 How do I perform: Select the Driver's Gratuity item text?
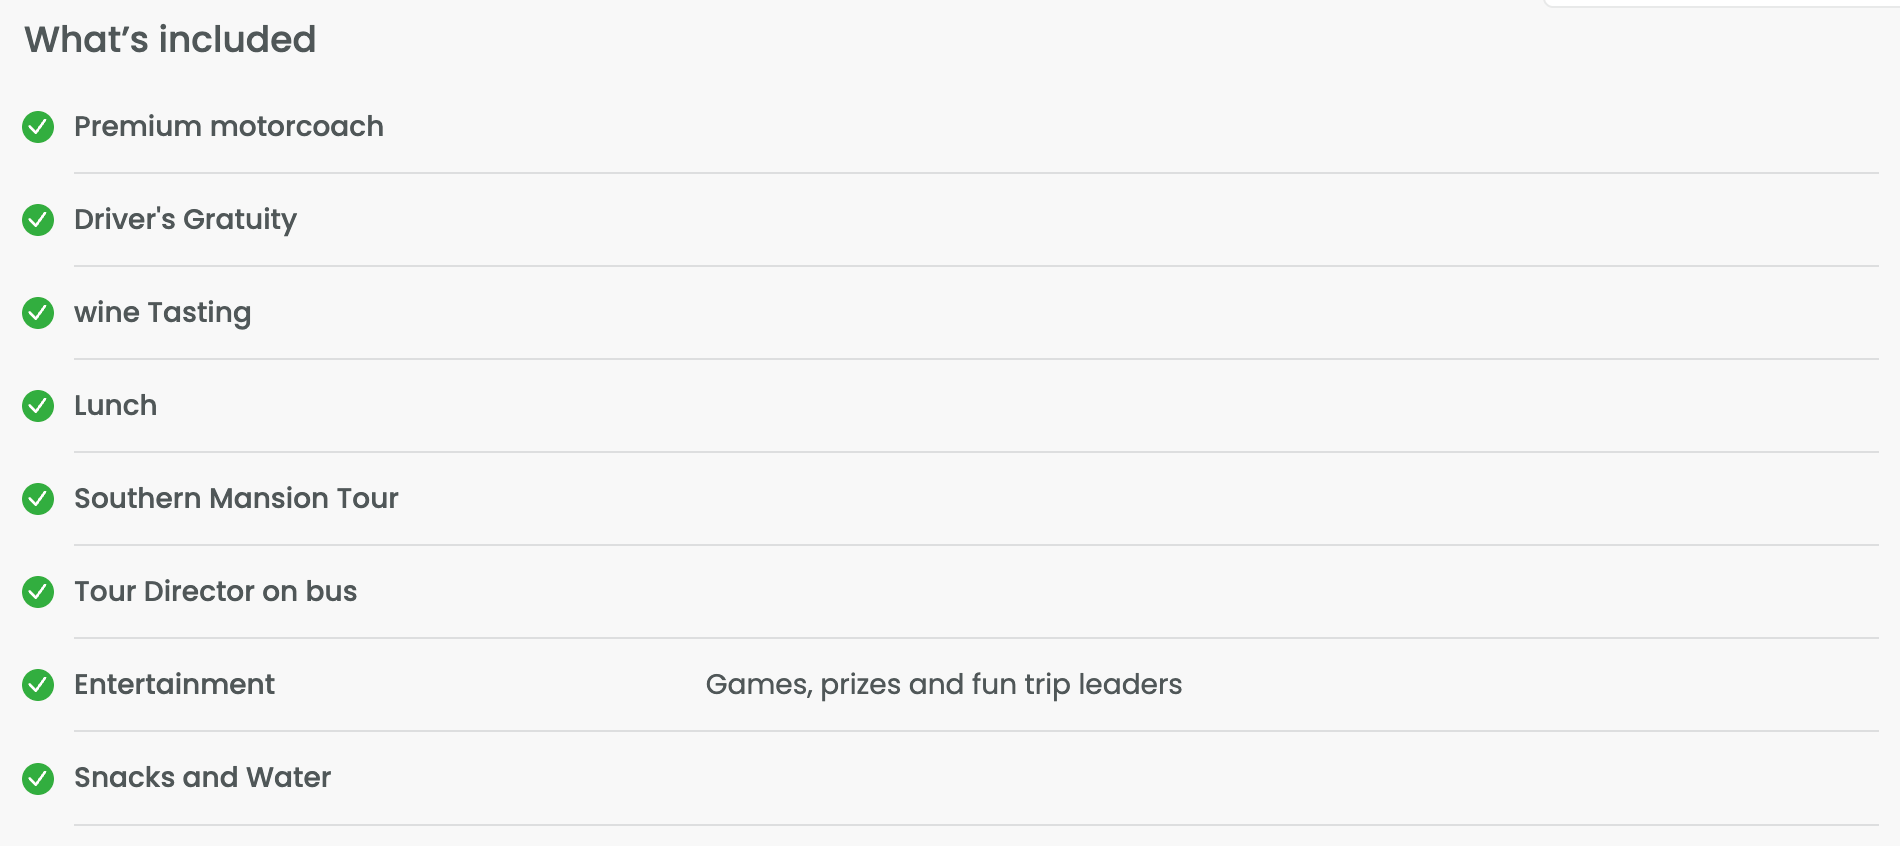tap(185, 220)
